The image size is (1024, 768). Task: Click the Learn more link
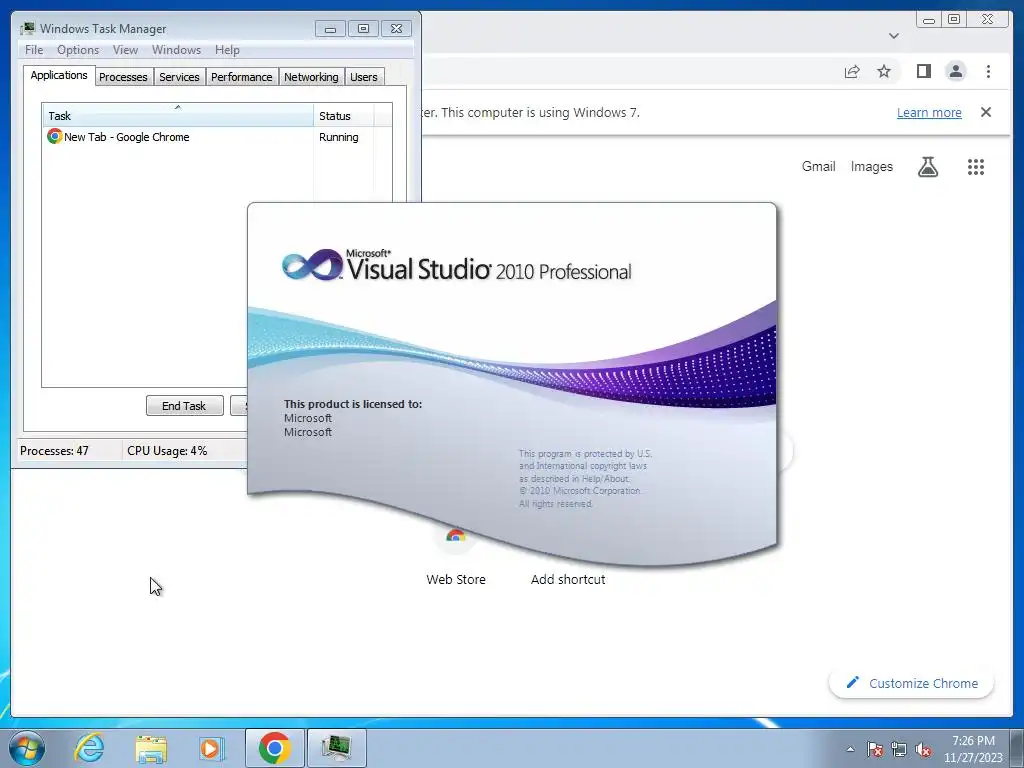[929, 112]
